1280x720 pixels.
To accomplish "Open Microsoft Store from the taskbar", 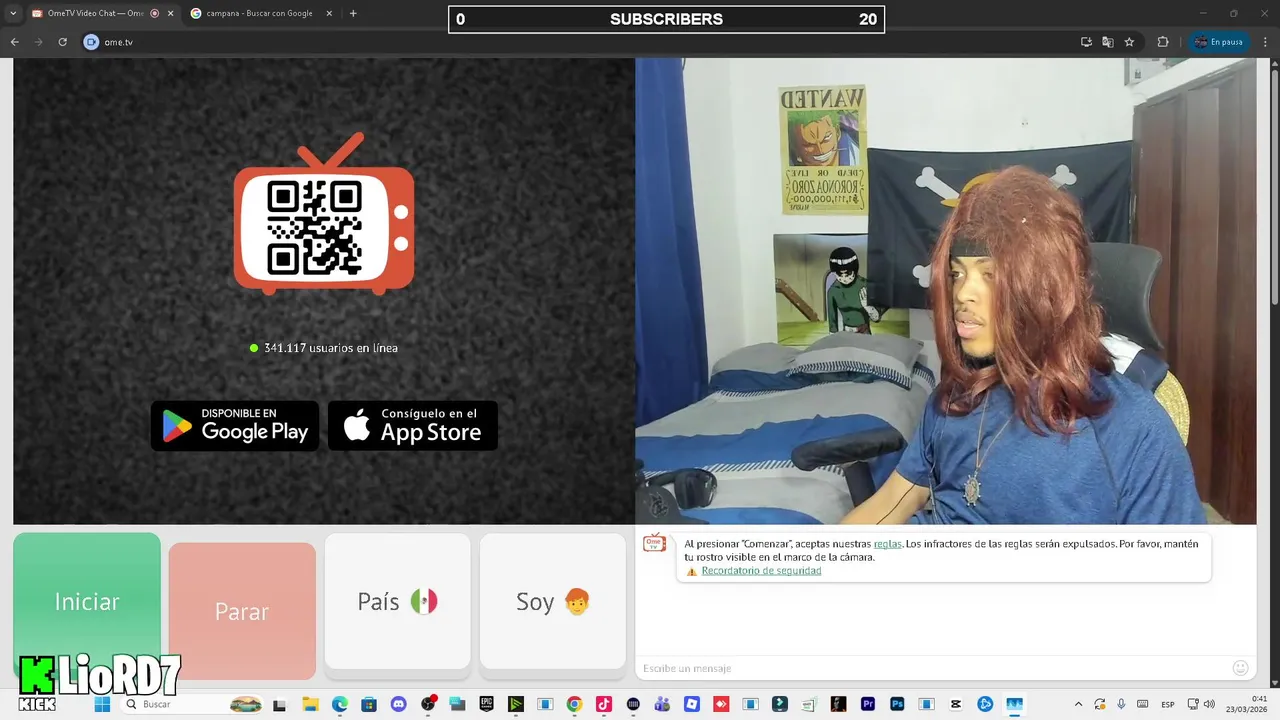I will tap(369, 704).
